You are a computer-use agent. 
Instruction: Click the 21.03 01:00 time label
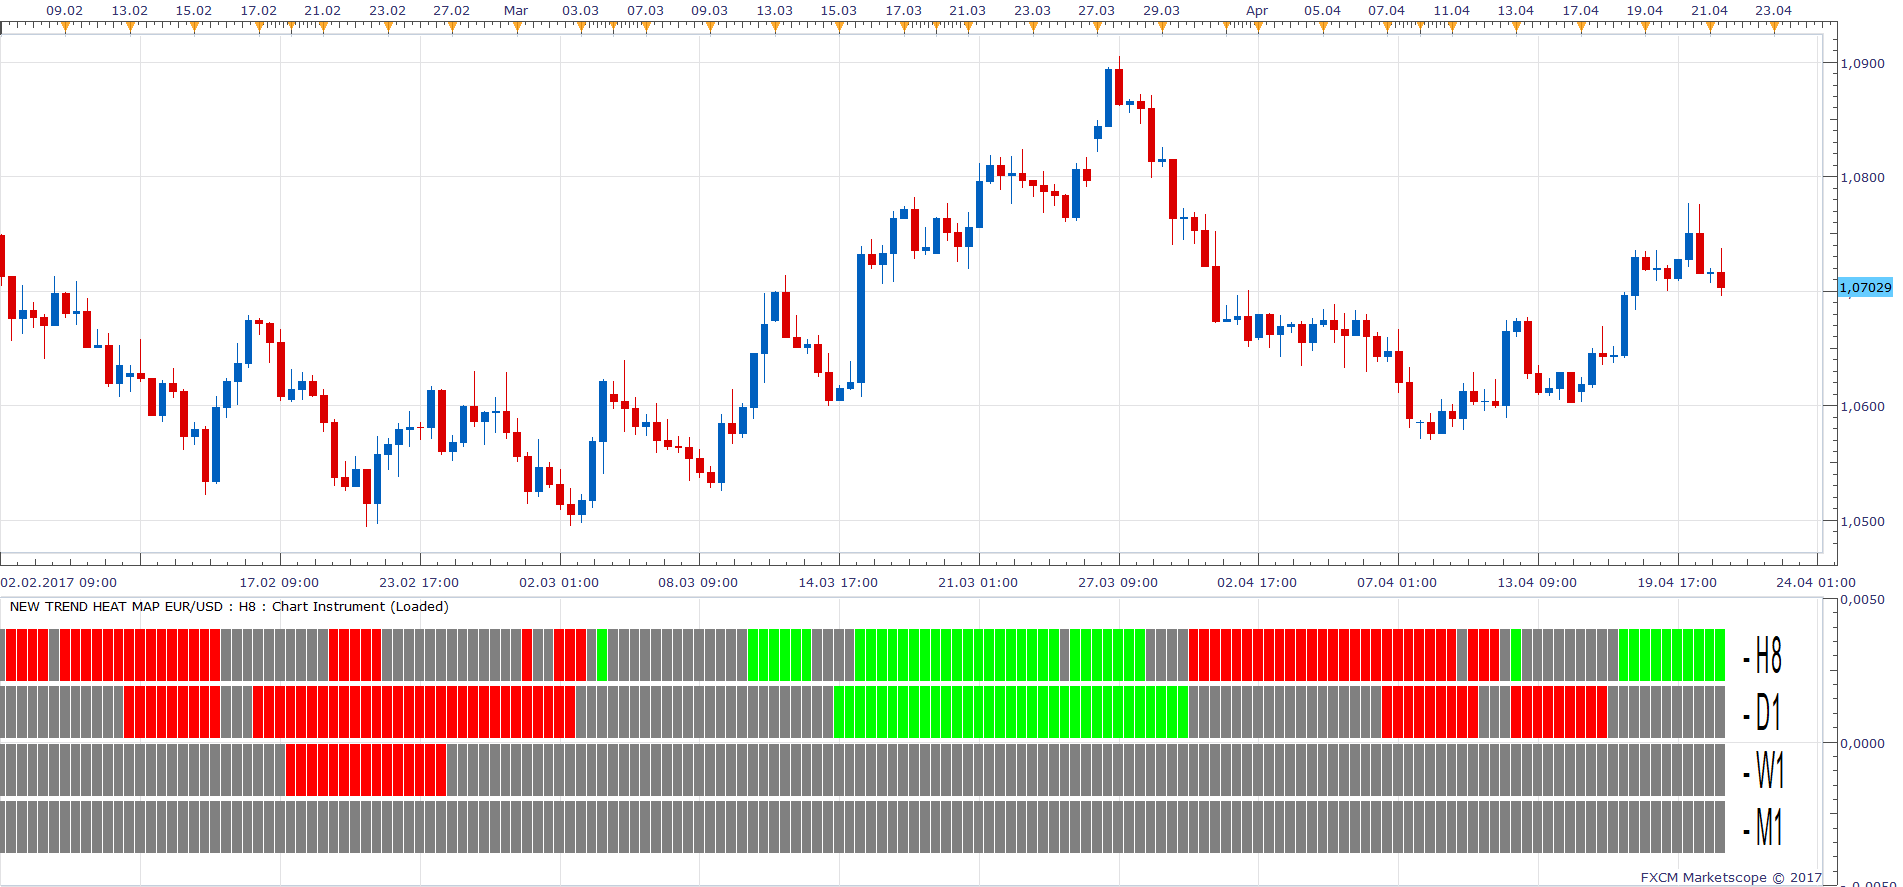tap(978, 582)
